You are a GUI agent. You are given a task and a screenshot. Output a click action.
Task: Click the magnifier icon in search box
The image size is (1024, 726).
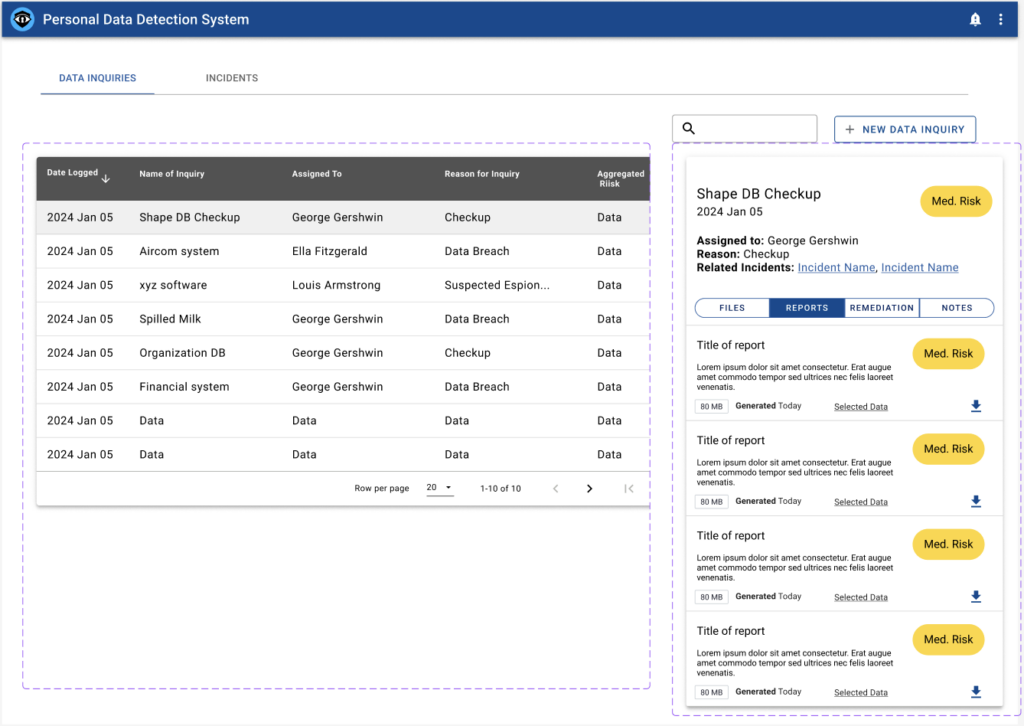(x=688, y=129)
